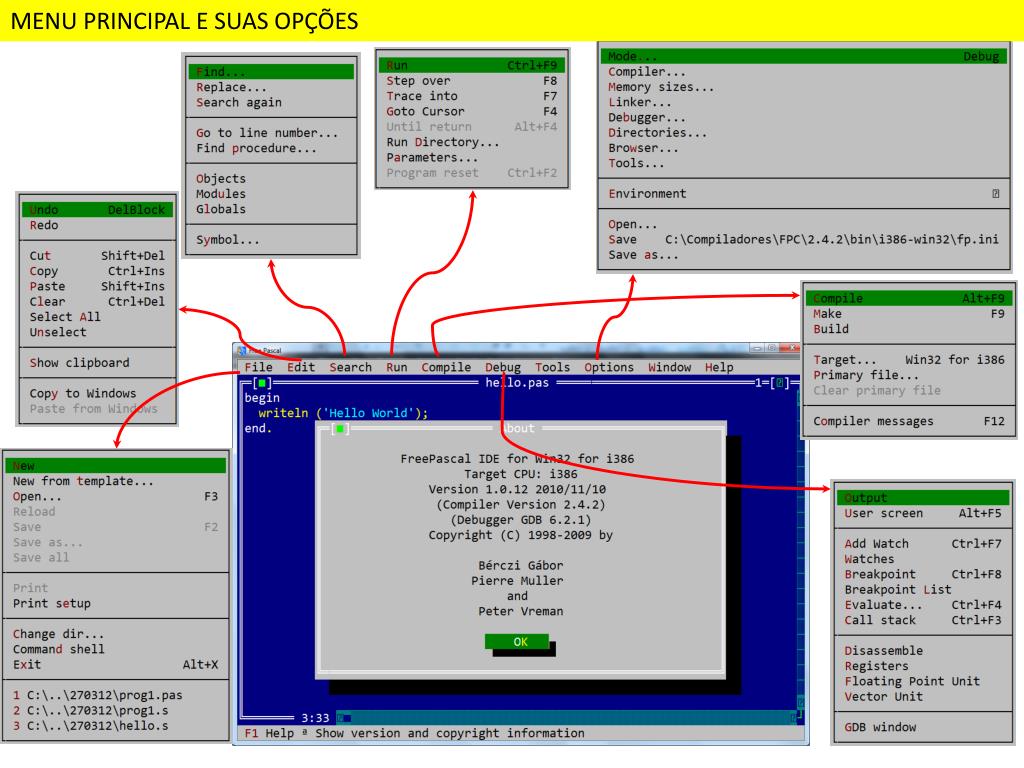The image size is (1024, 768).
Task: Choose Open... F3 in the File menu
Action: tap(116, 496)
